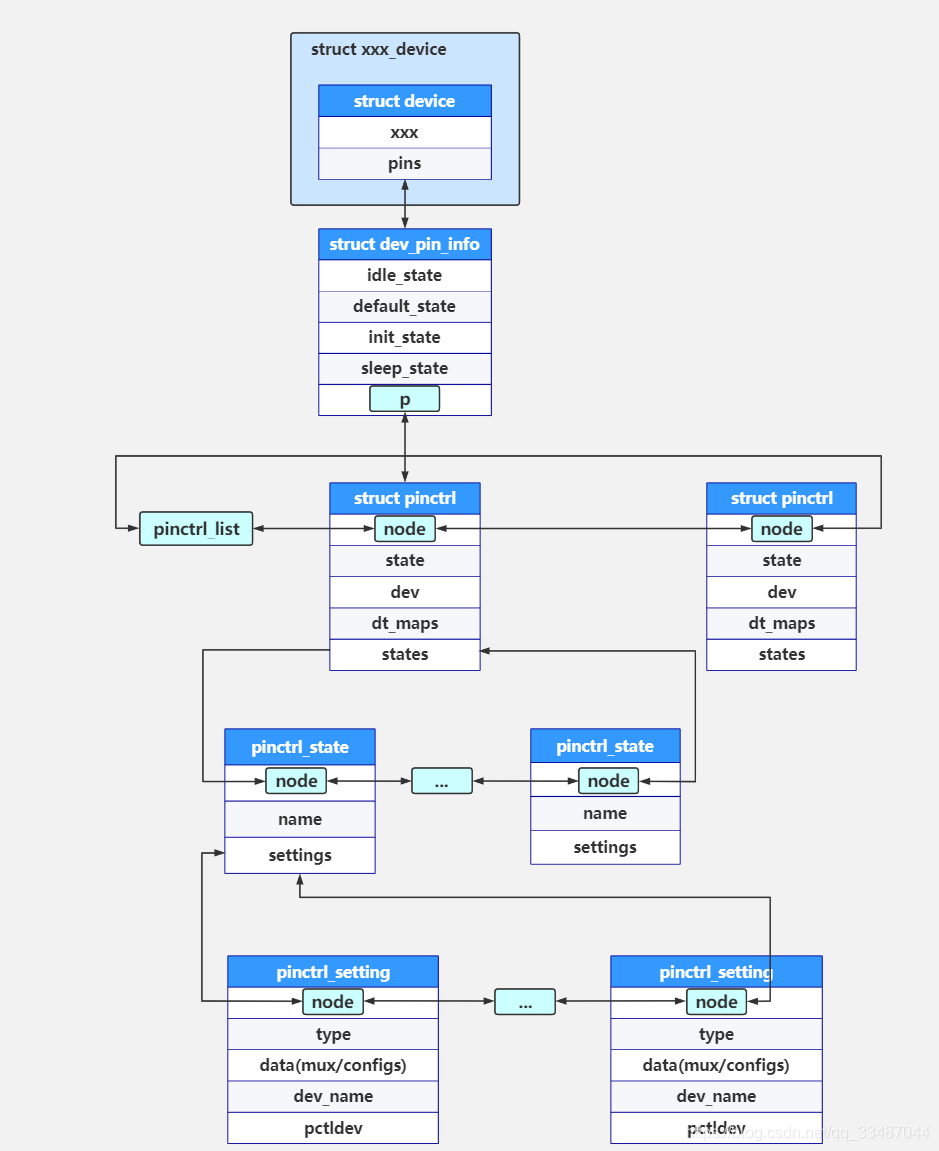Screen dimensions: 939x1151
Task: Select 'state' in the right struct pinctrl
Action: (x=781, y=561)
